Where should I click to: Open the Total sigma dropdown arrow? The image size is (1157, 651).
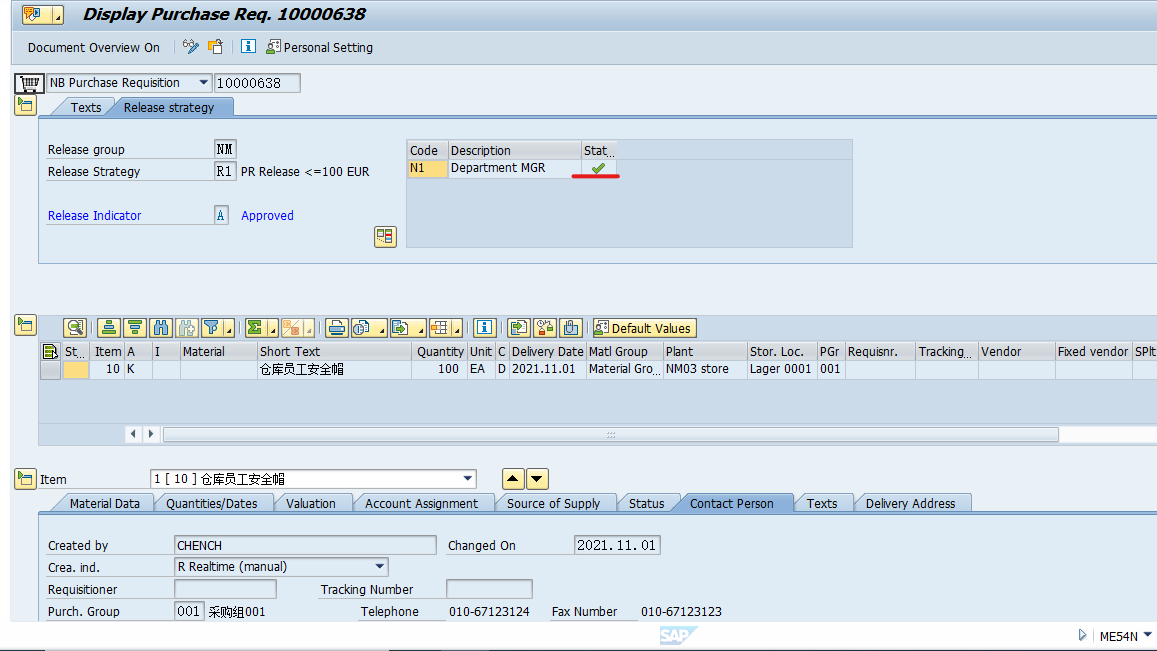pos(272,328)
